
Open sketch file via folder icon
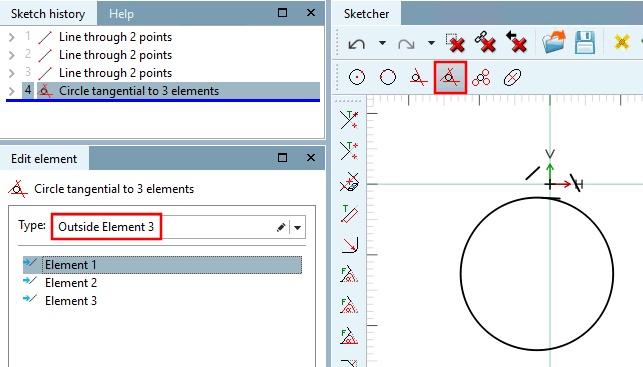click(554, 42)
